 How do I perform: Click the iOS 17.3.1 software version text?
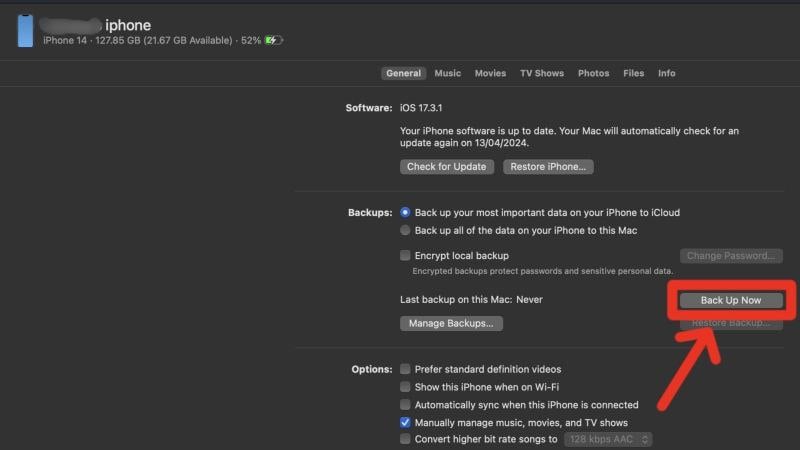421,108
